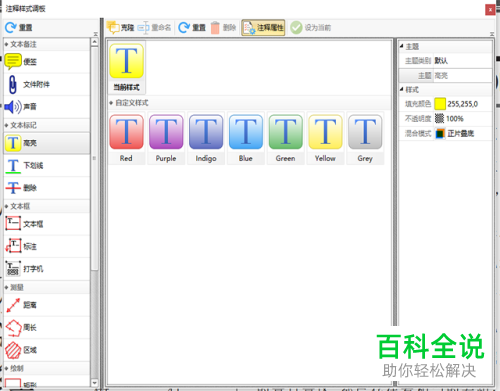Viewport: 500px width, 391px height.
Task: Collapse the 样式 properties group
Action: (402, 89)
